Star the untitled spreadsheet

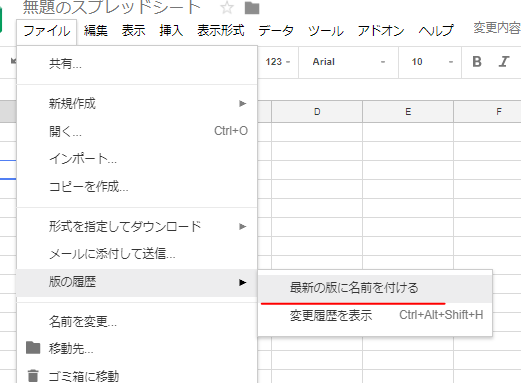227,7
